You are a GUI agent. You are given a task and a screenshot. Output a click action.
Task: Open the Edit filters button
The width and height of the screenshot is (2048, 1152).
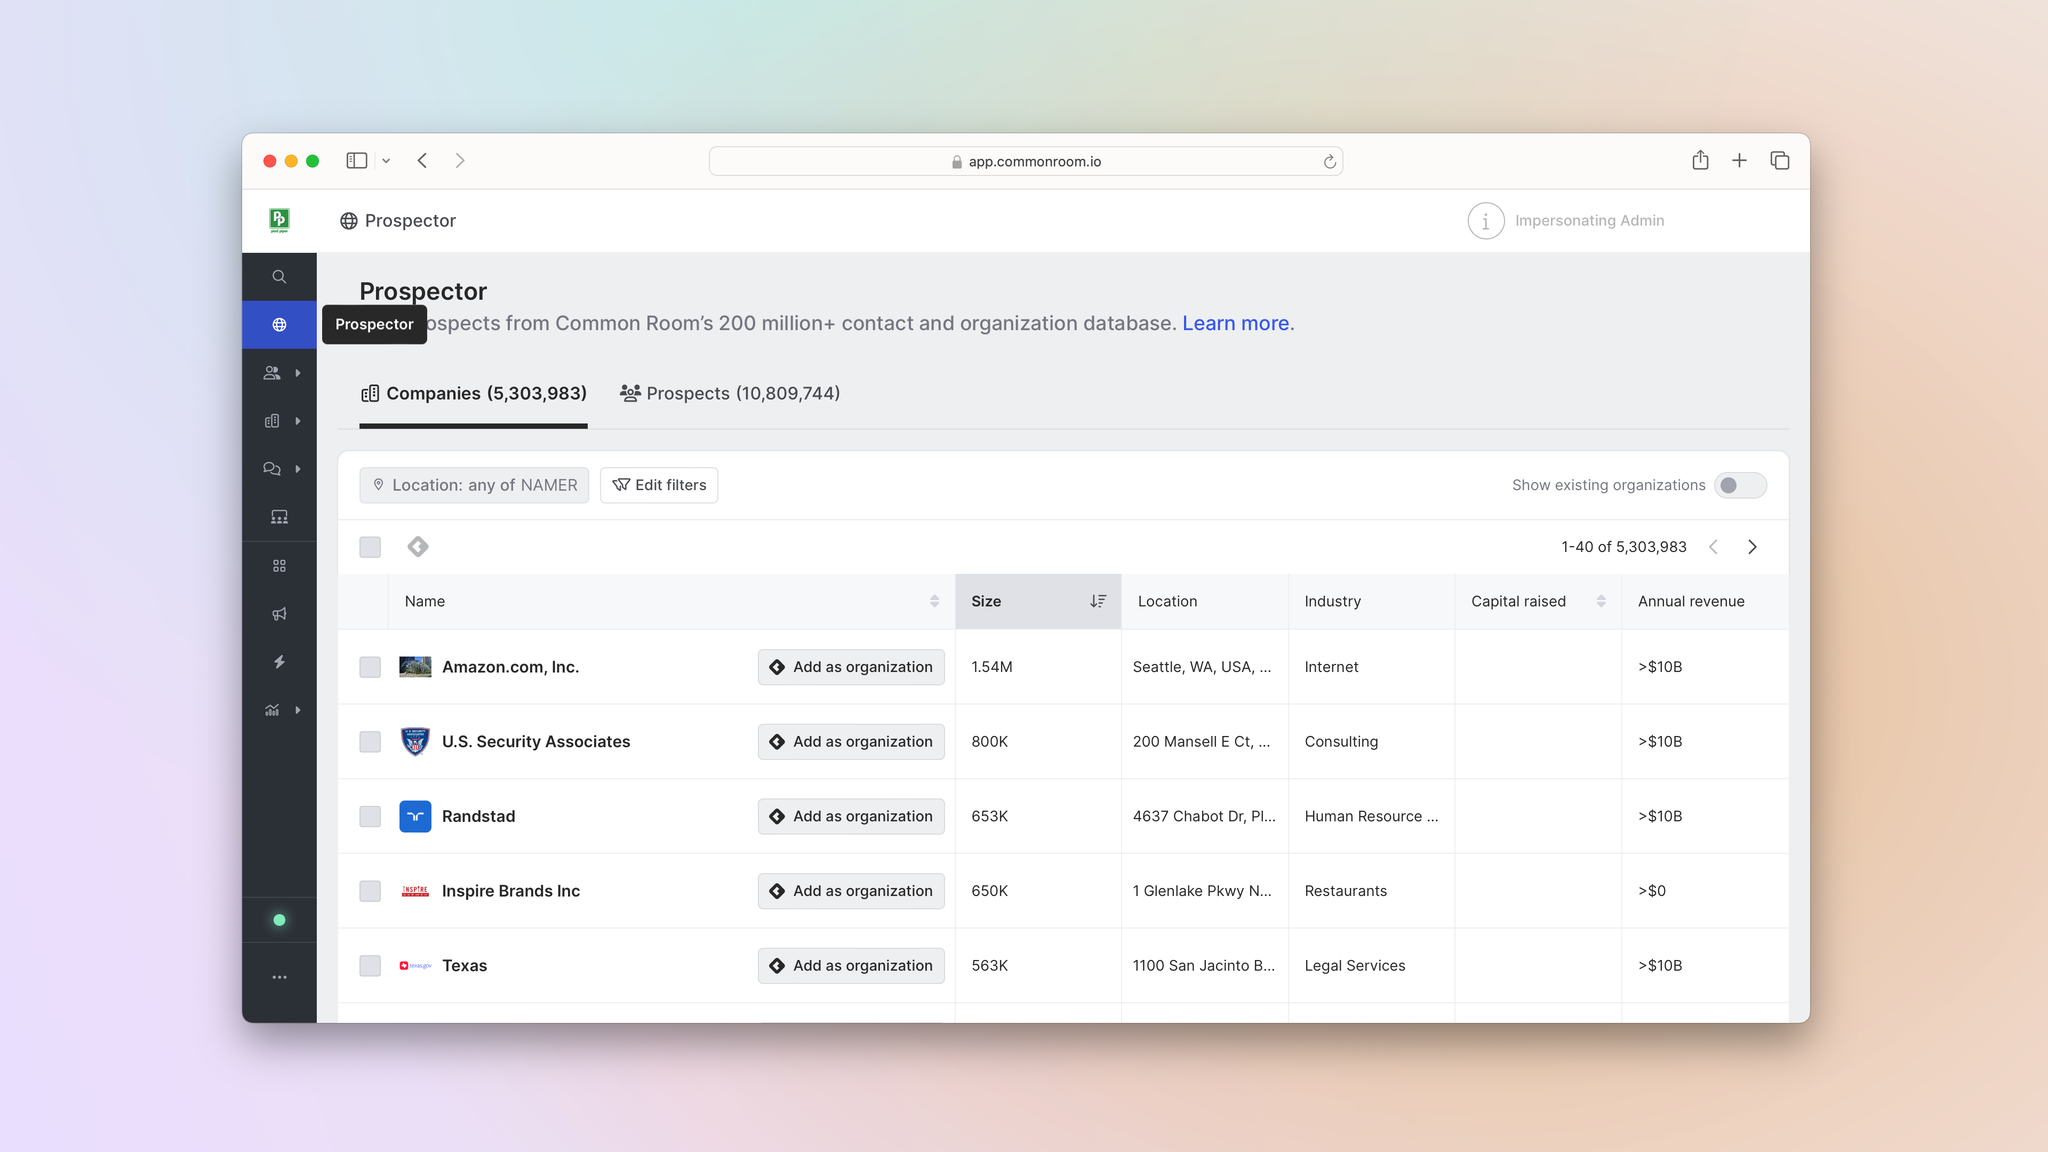[659, 485]
